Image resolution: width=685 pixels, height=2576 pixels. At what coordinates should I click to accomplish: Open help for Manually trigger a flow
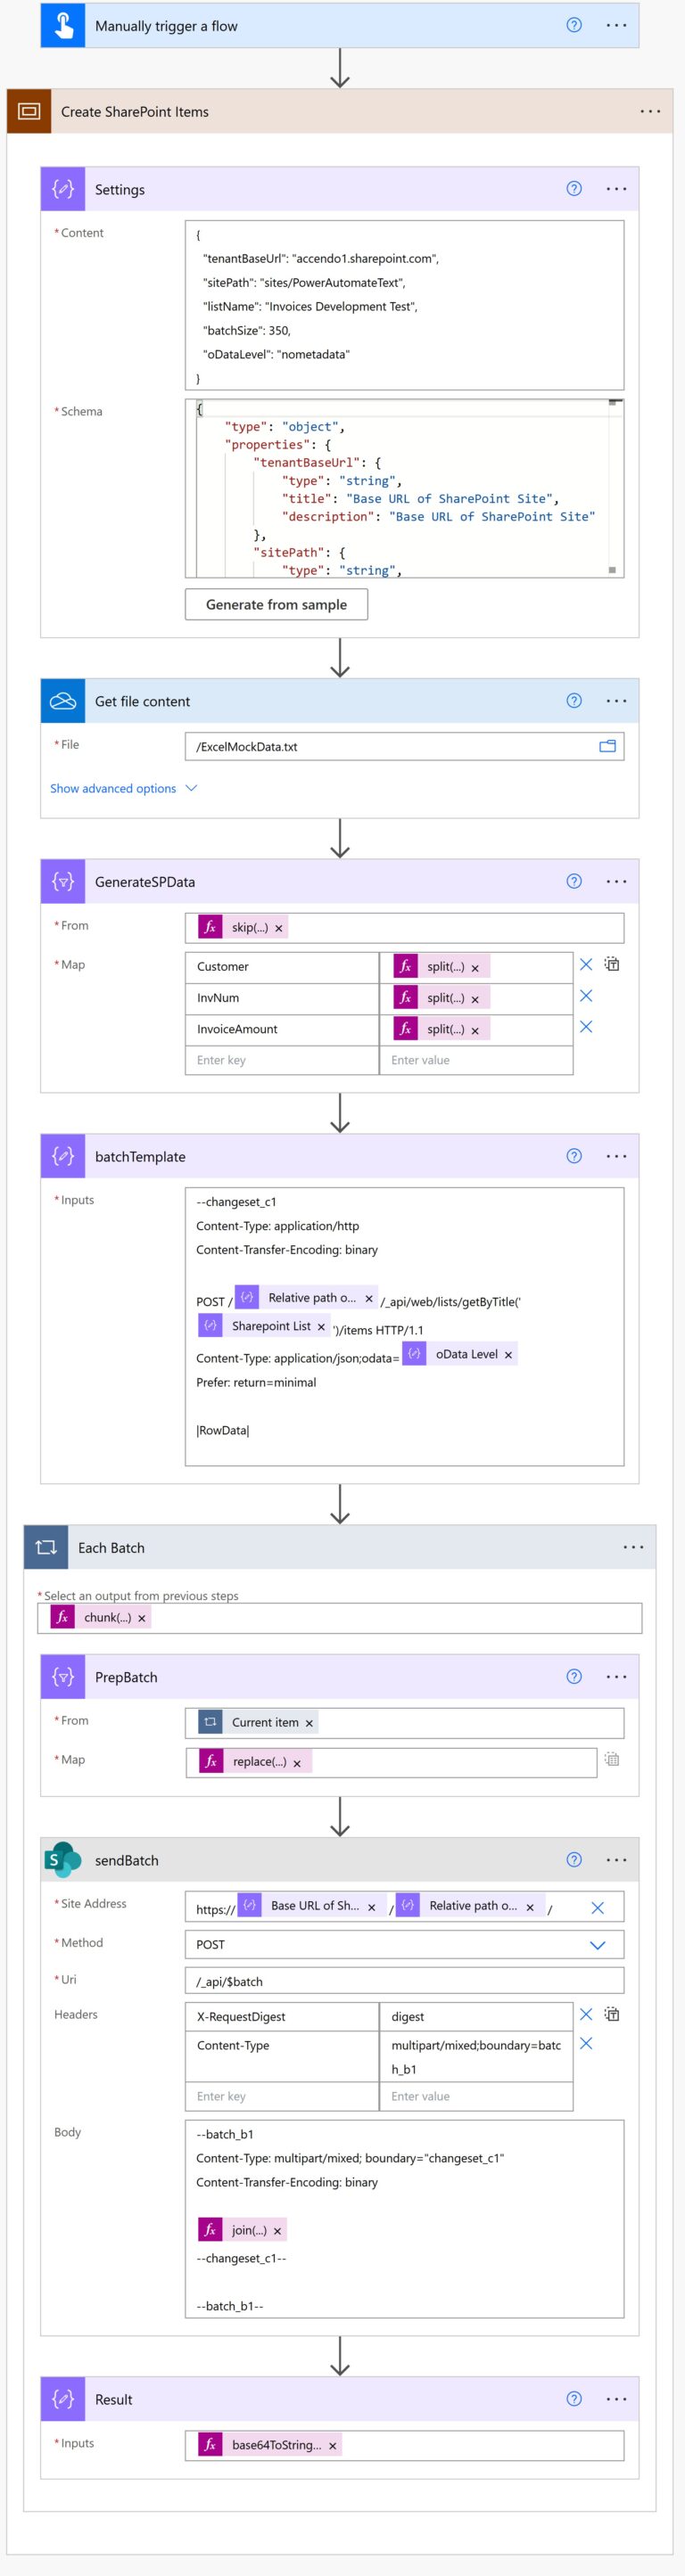click(x=574, y=25)
